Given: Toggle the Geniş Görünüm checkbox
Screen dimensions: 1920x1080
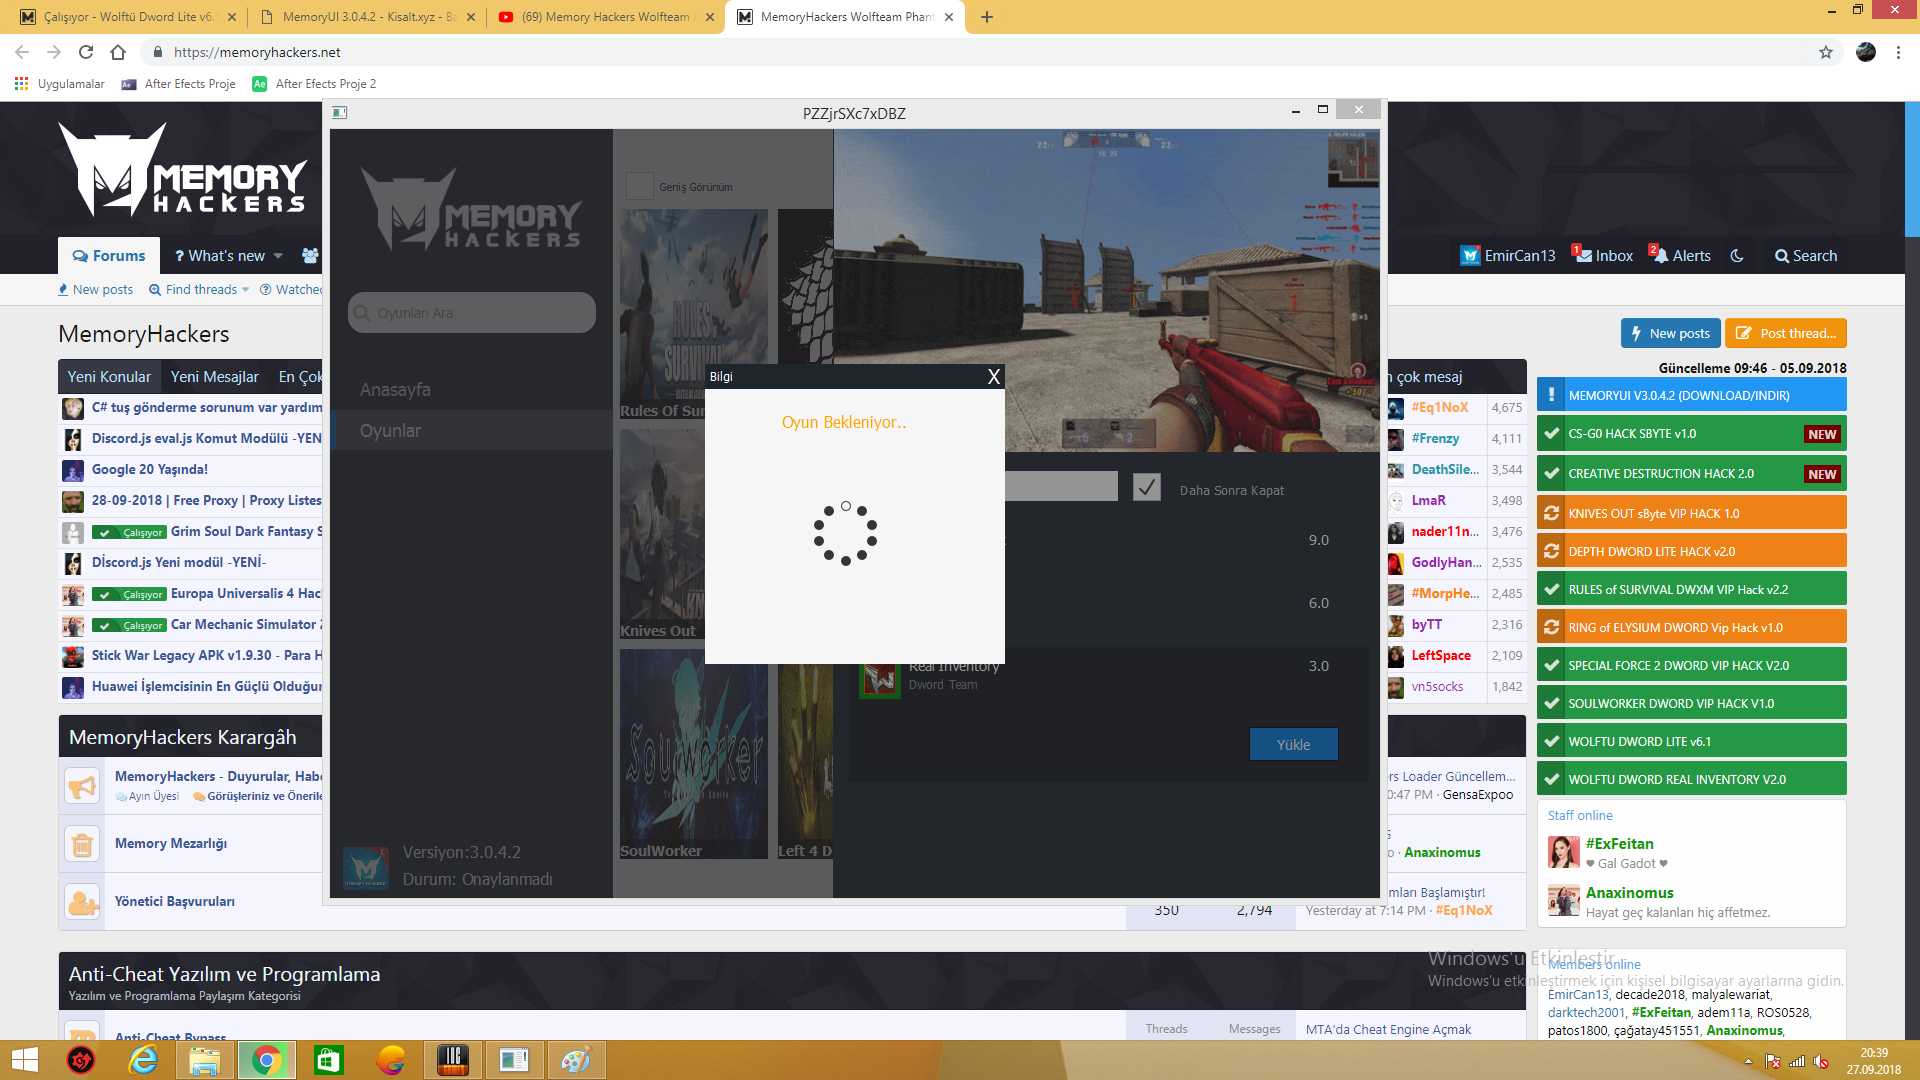Looking at the screenshot, I should [639, 186].
